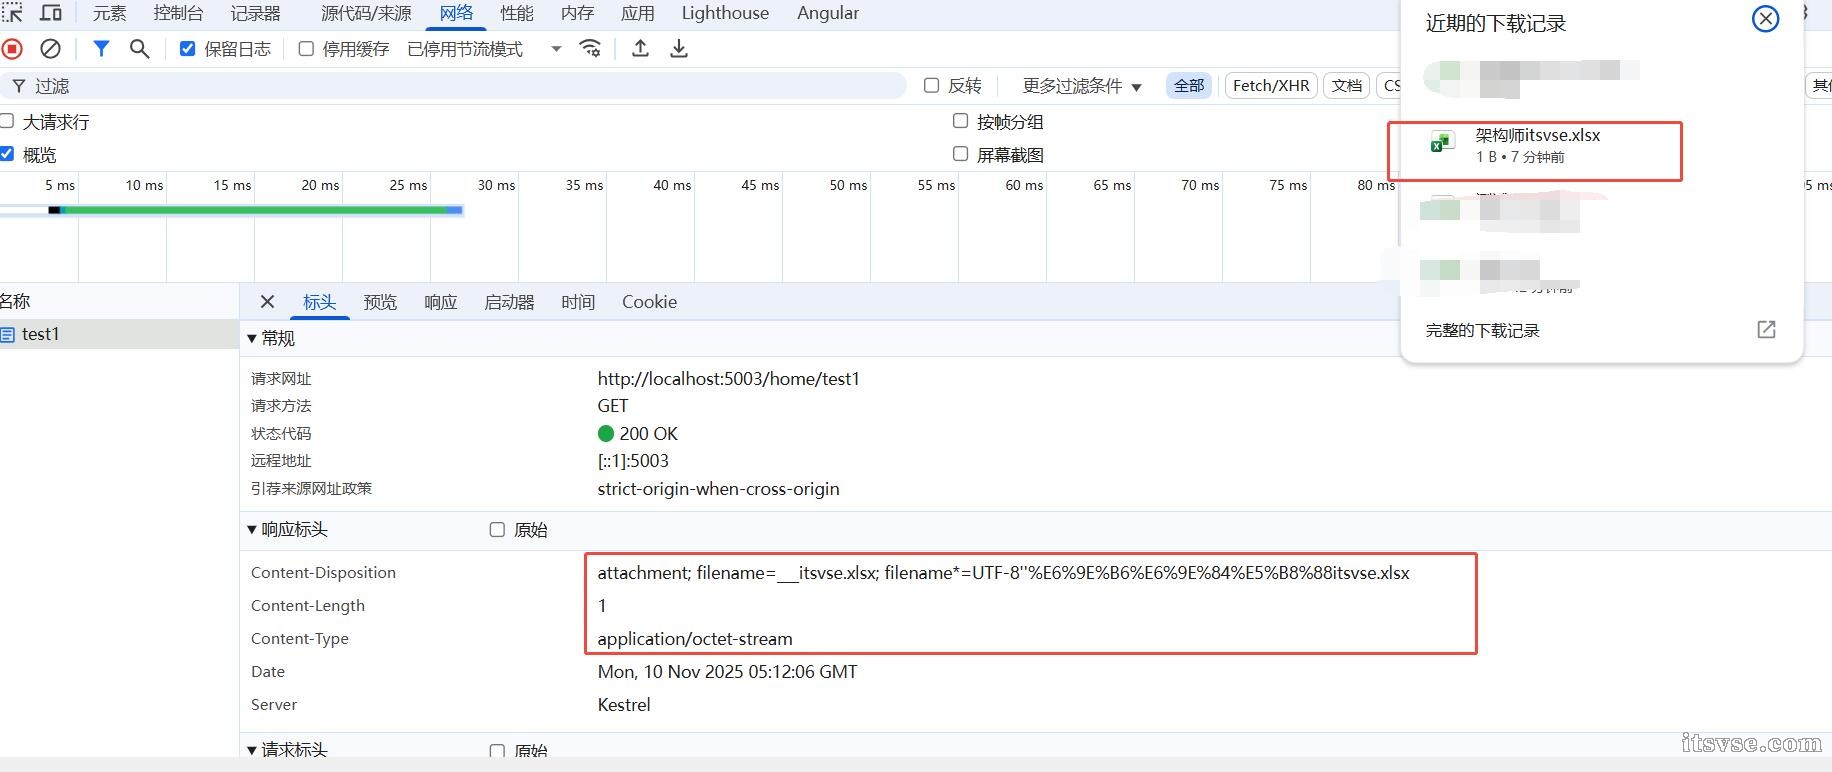Open 完整的下载记录 link
This screenshot has height=772, width=1832.
coord(1482,330)
